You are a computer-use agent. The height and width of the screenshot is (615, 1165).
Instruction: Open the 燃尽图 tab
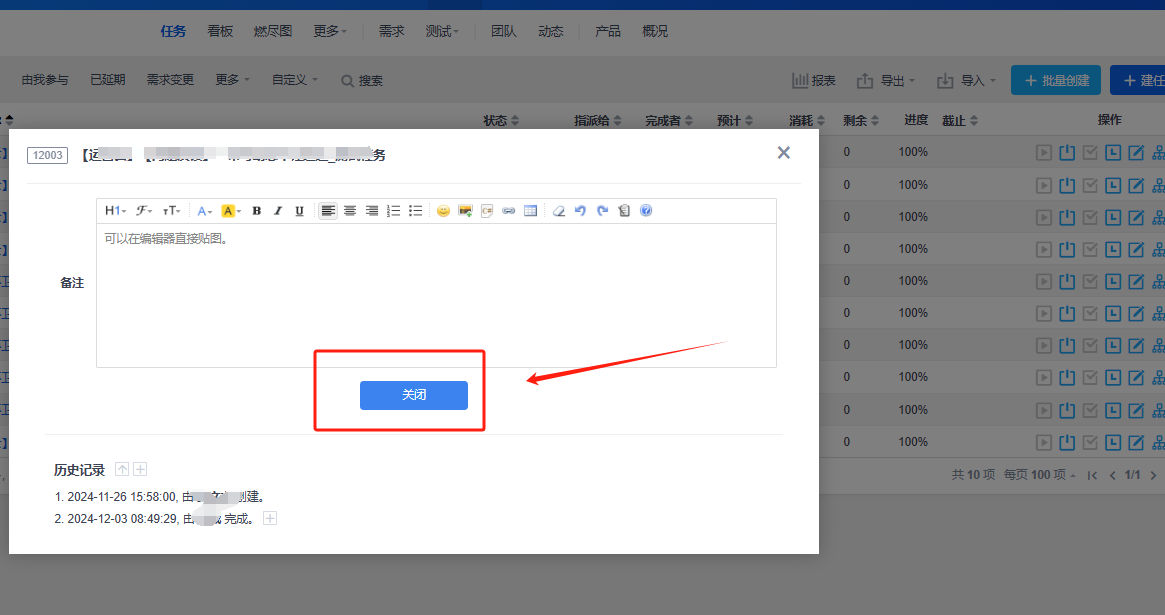[273, 31]
